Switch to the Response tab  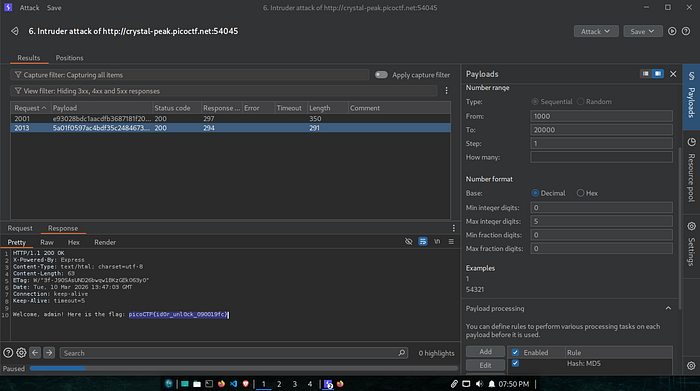point(63,228)
